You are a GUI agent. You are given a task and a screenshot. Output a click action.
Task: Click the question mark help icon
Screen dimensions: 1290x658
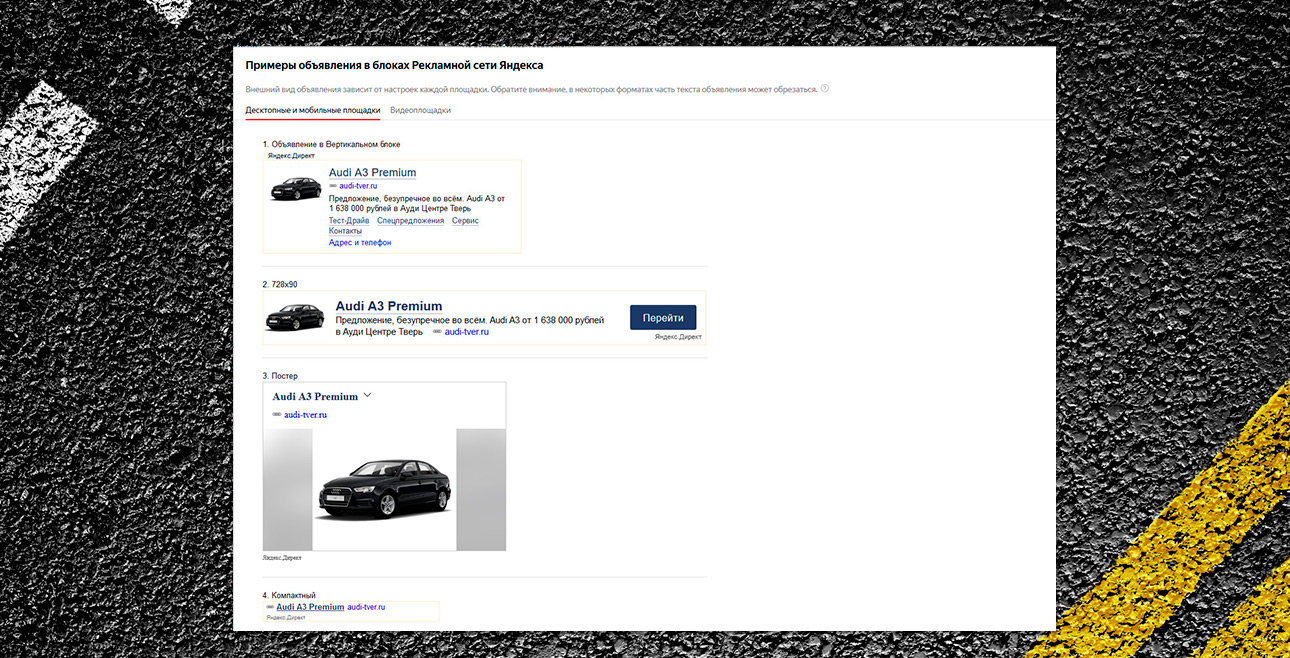825,89
